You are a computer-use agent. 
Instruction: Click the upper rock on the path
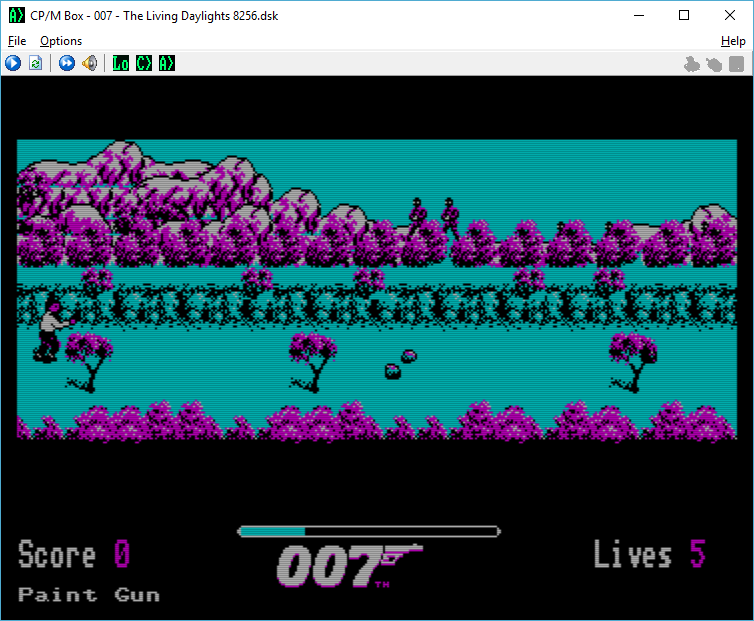click(409, 356)
